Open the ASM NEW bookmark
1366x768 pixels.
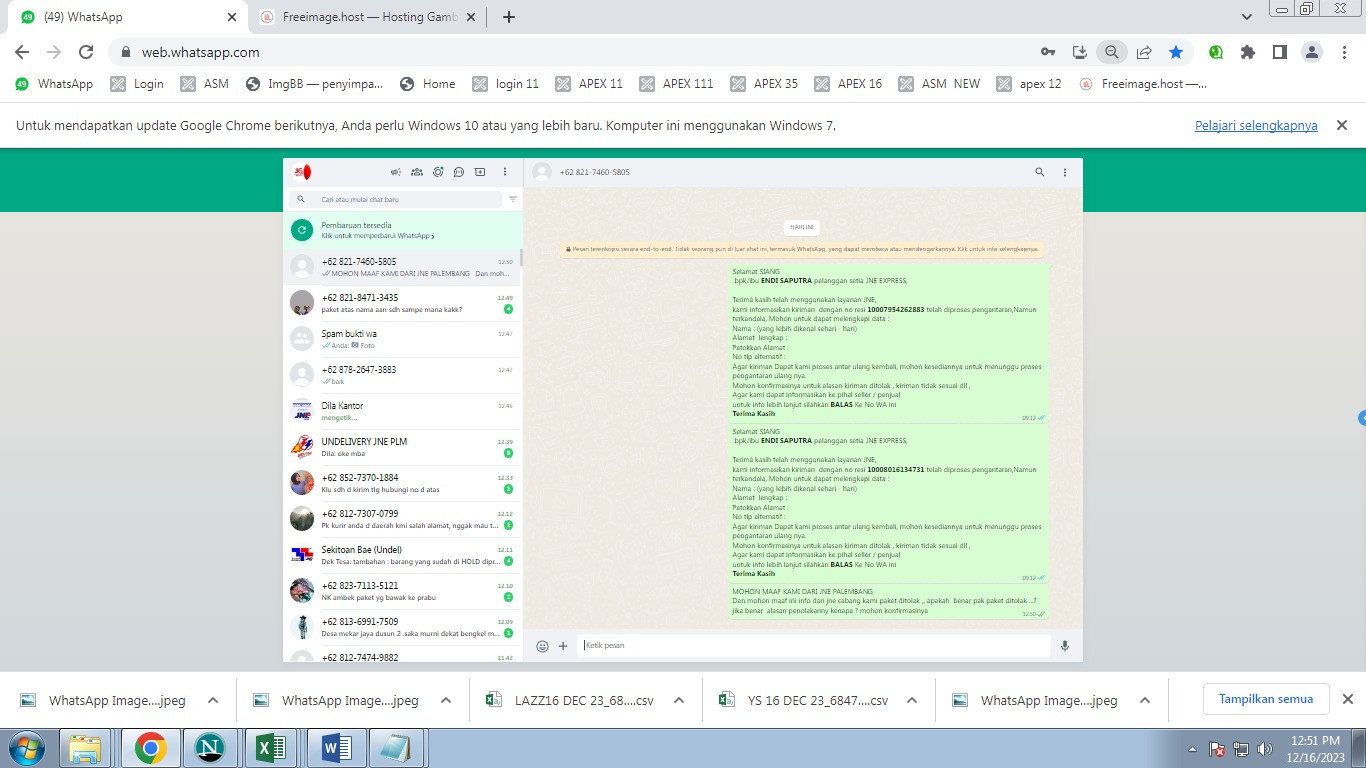coord(939,84)
